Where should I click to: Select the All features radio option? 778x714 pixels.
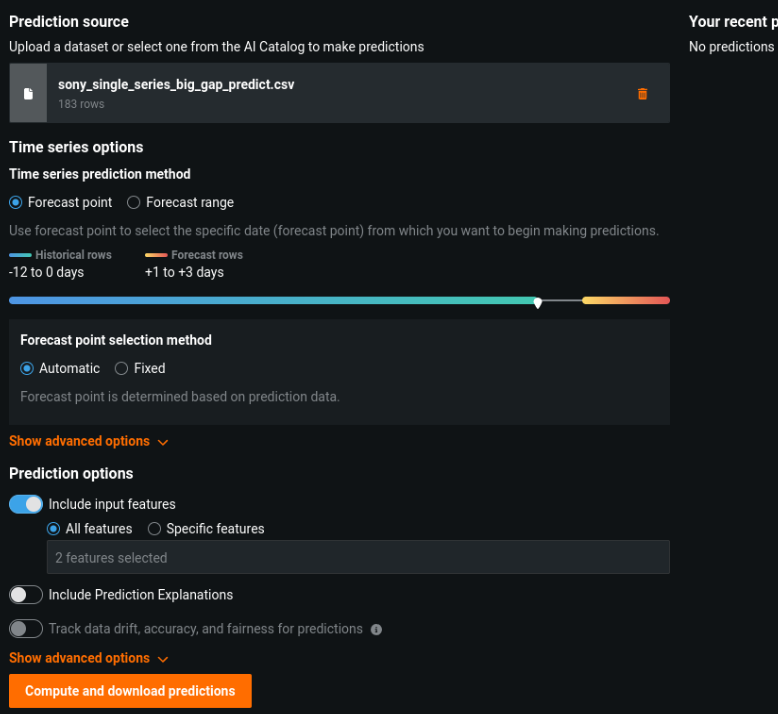coord(54,528)
